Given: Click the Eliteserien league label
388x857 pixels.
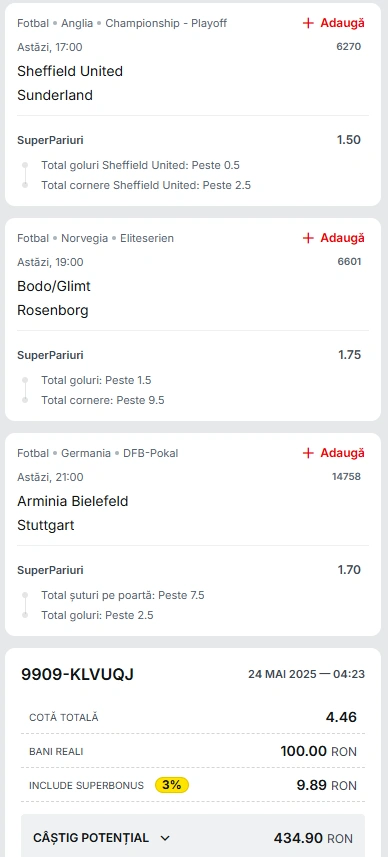Looking at the screenshot, I should [x=147, y=238].
